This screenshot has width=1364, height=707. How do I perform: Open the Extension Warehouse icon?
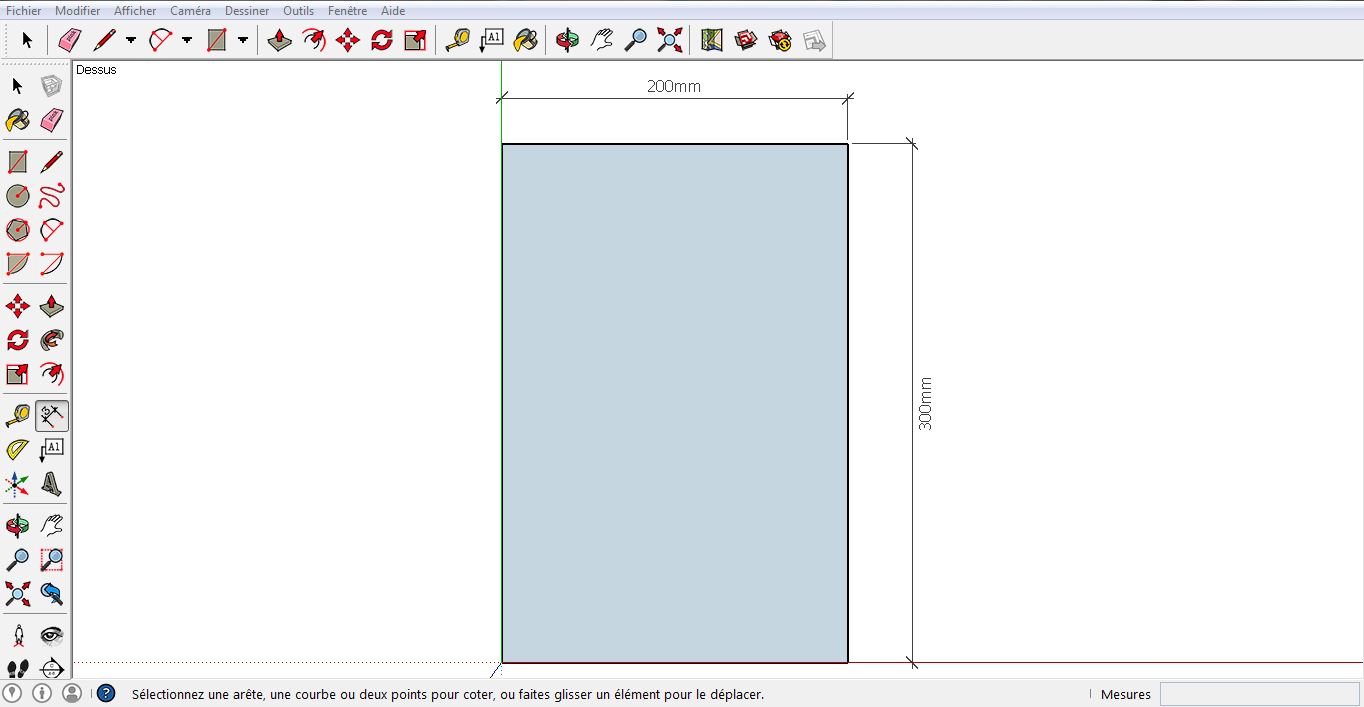pyautogui.click(x=780, y=40)
